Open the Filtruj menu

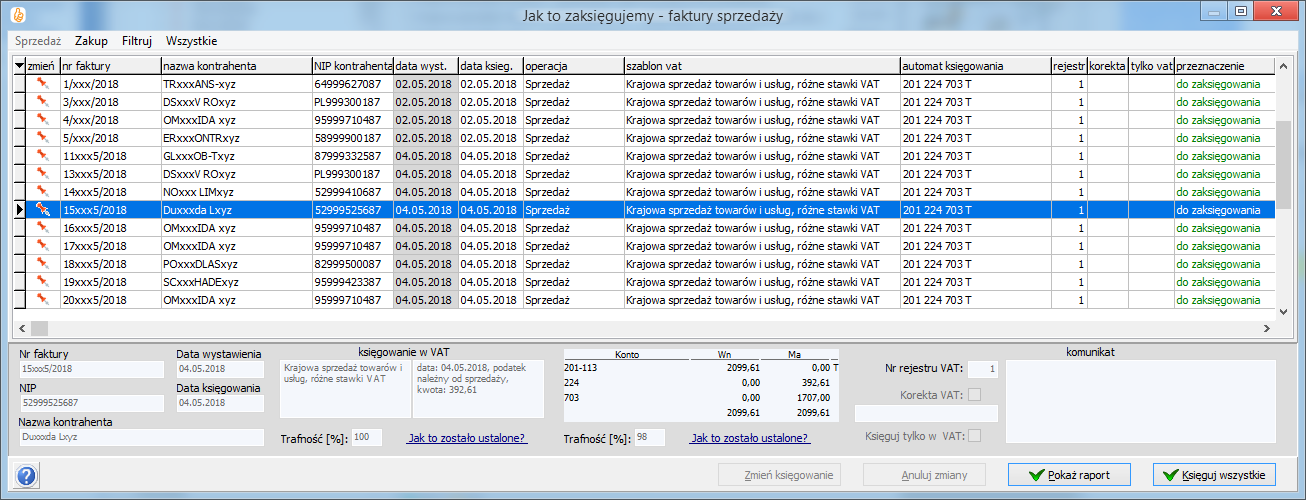click(x=137, y=41)
